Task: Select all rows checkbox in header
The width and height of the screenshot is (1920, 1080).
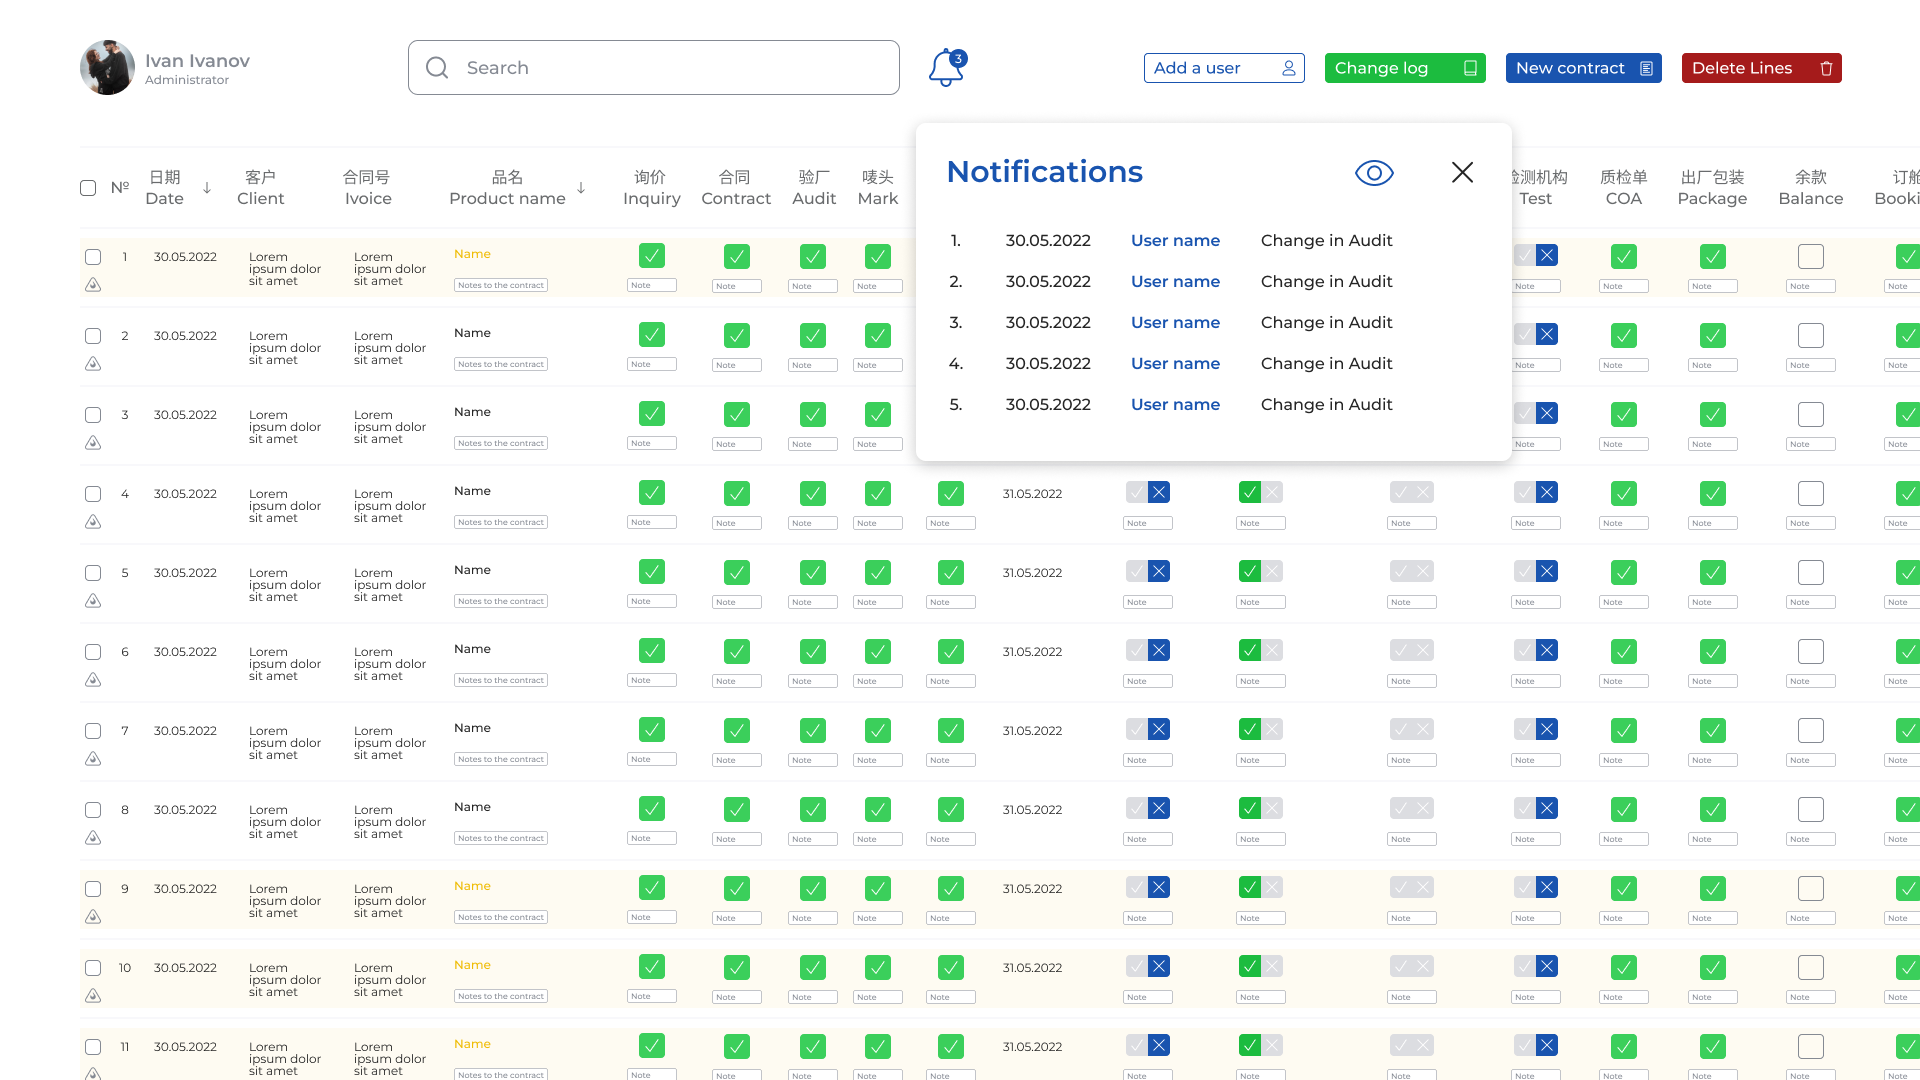Action: tap(88, 188)
